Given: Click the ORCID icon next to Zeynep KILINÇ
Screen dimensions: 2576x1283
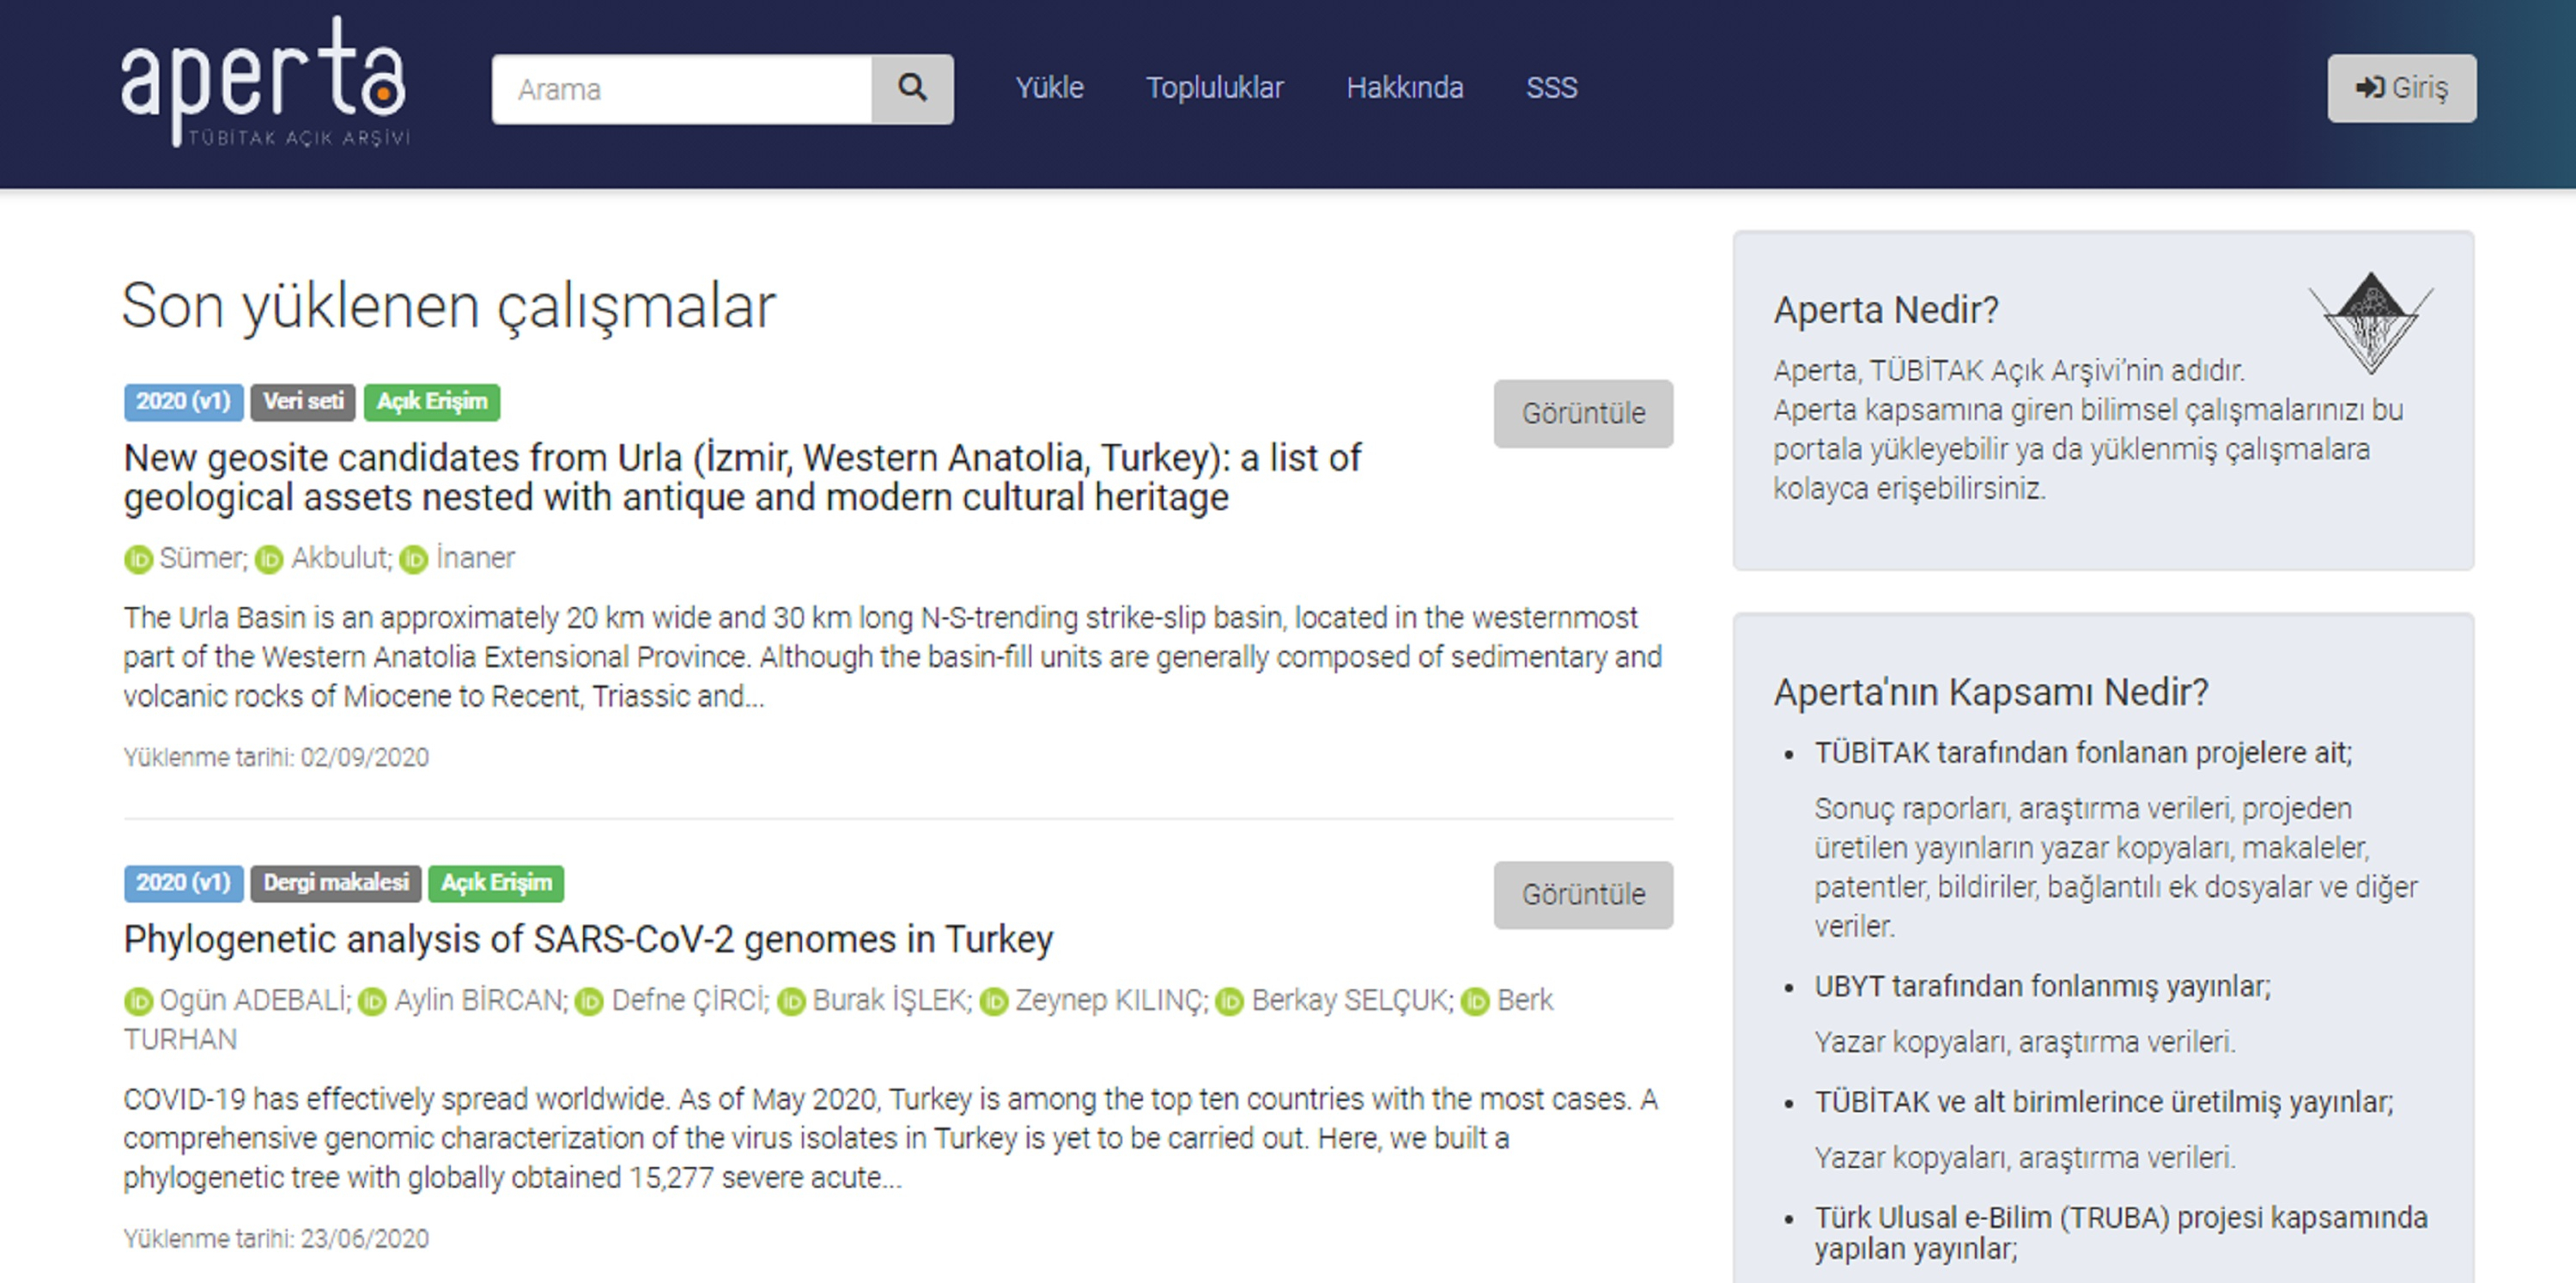Looking at the screenshot, I should (x=994, y=1001).
